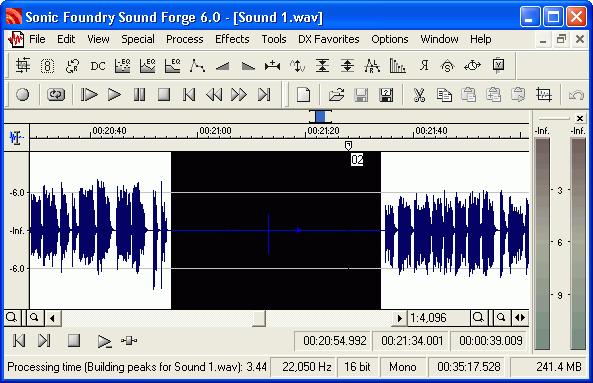Click the Graphic Fade icon
The width and height of the screenshot is (593, 383).
(x=197, y=66)
